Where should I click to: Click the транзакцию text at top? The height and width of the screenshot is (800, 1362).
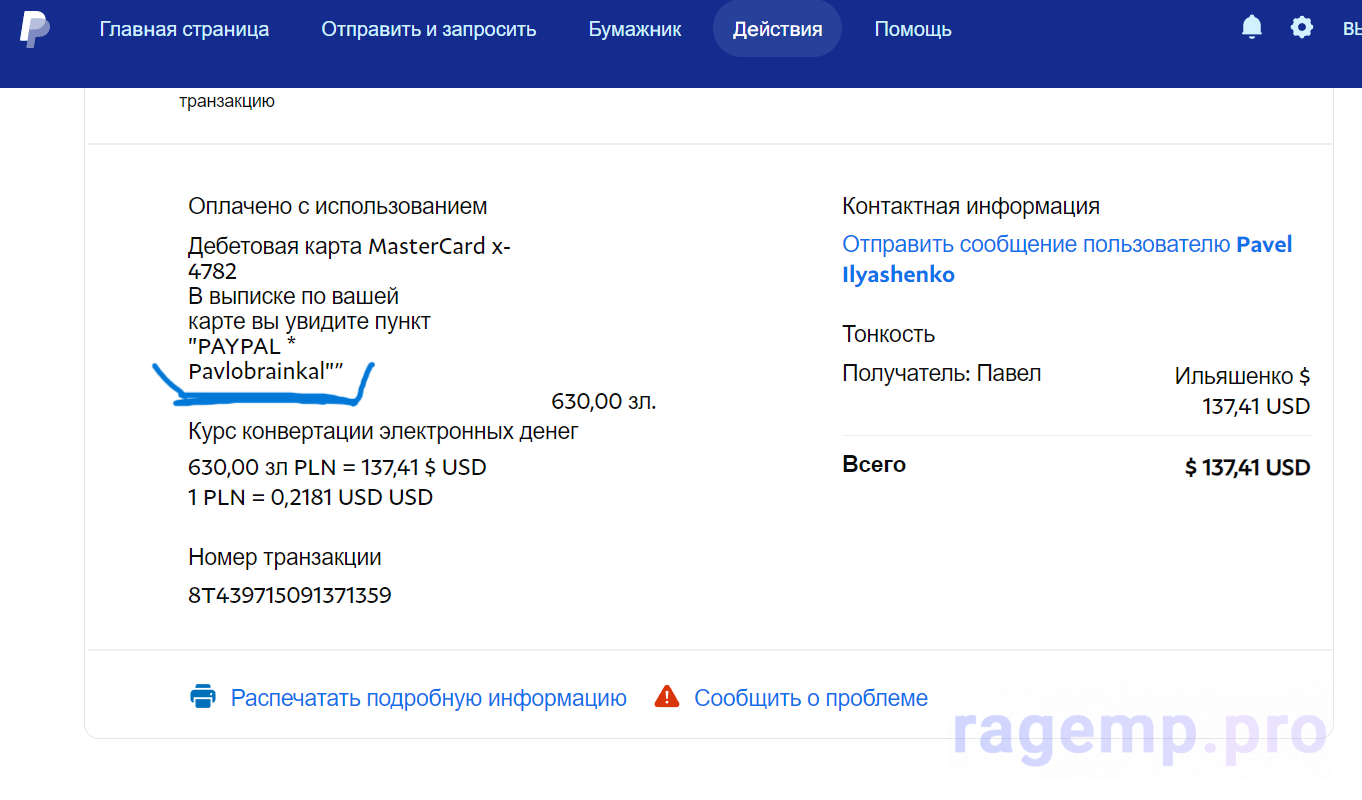227,101
